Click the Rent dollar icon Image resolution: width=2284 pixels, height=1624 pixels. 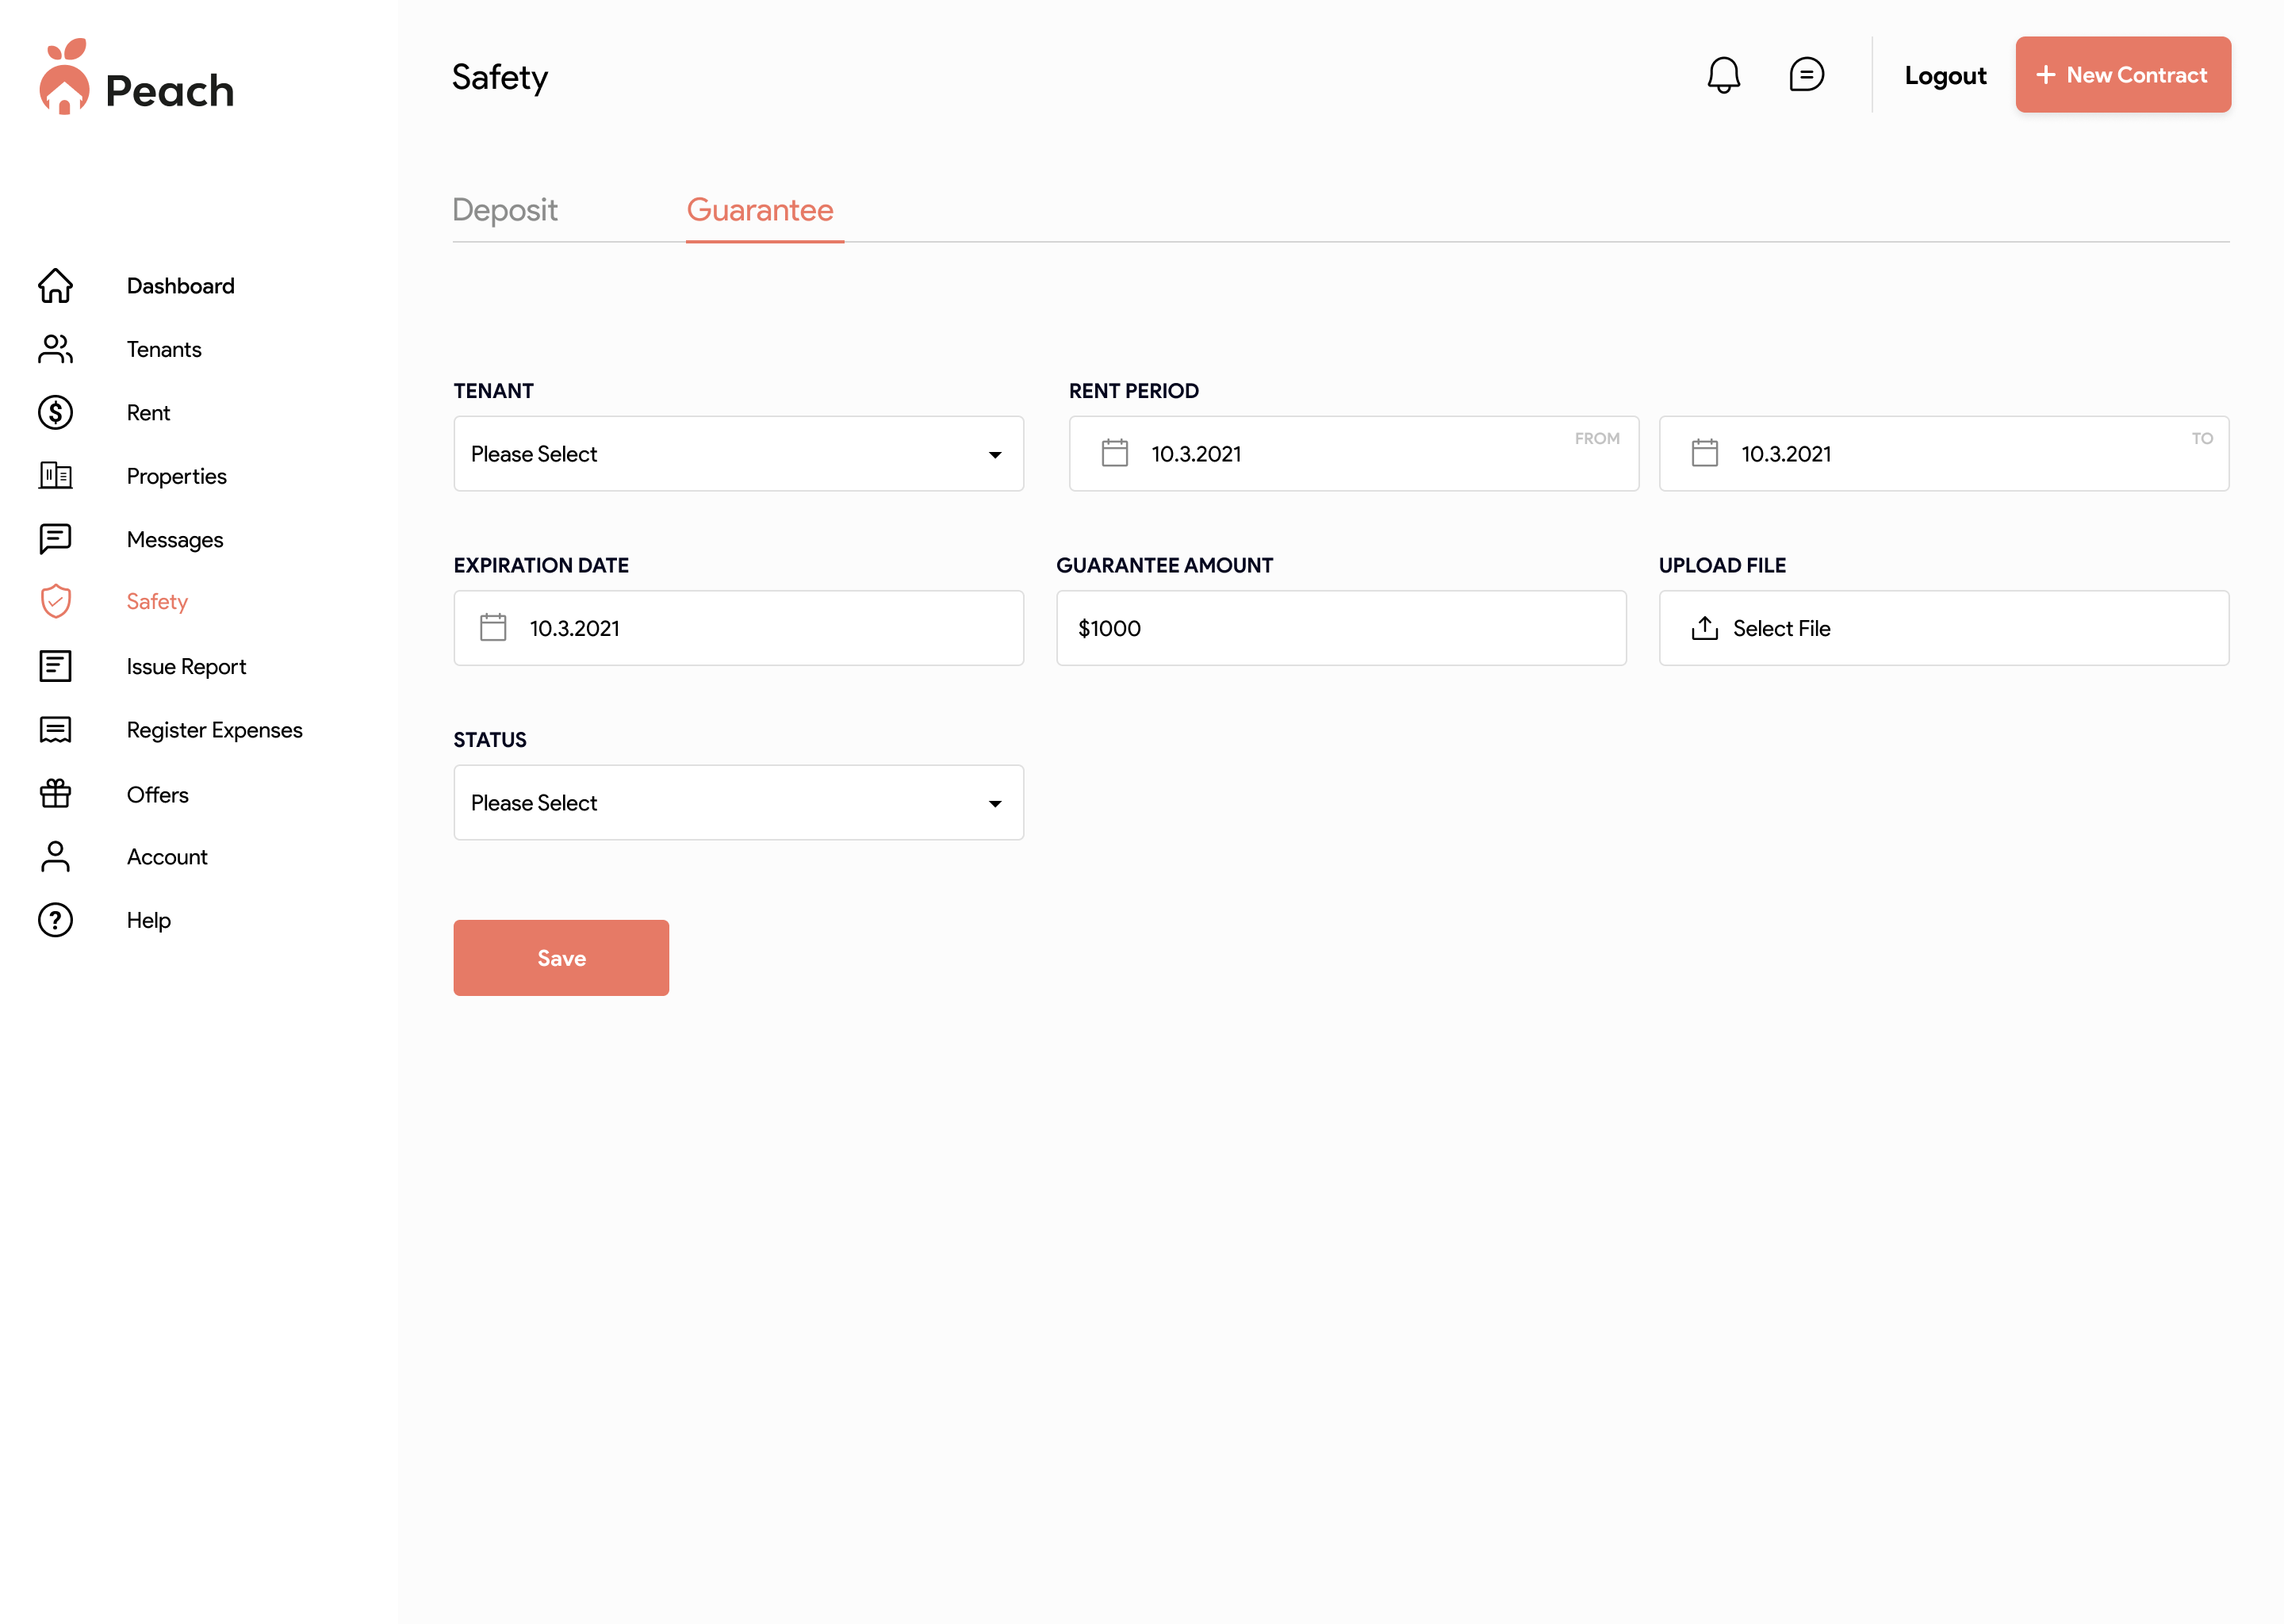[x=55, y=413]
